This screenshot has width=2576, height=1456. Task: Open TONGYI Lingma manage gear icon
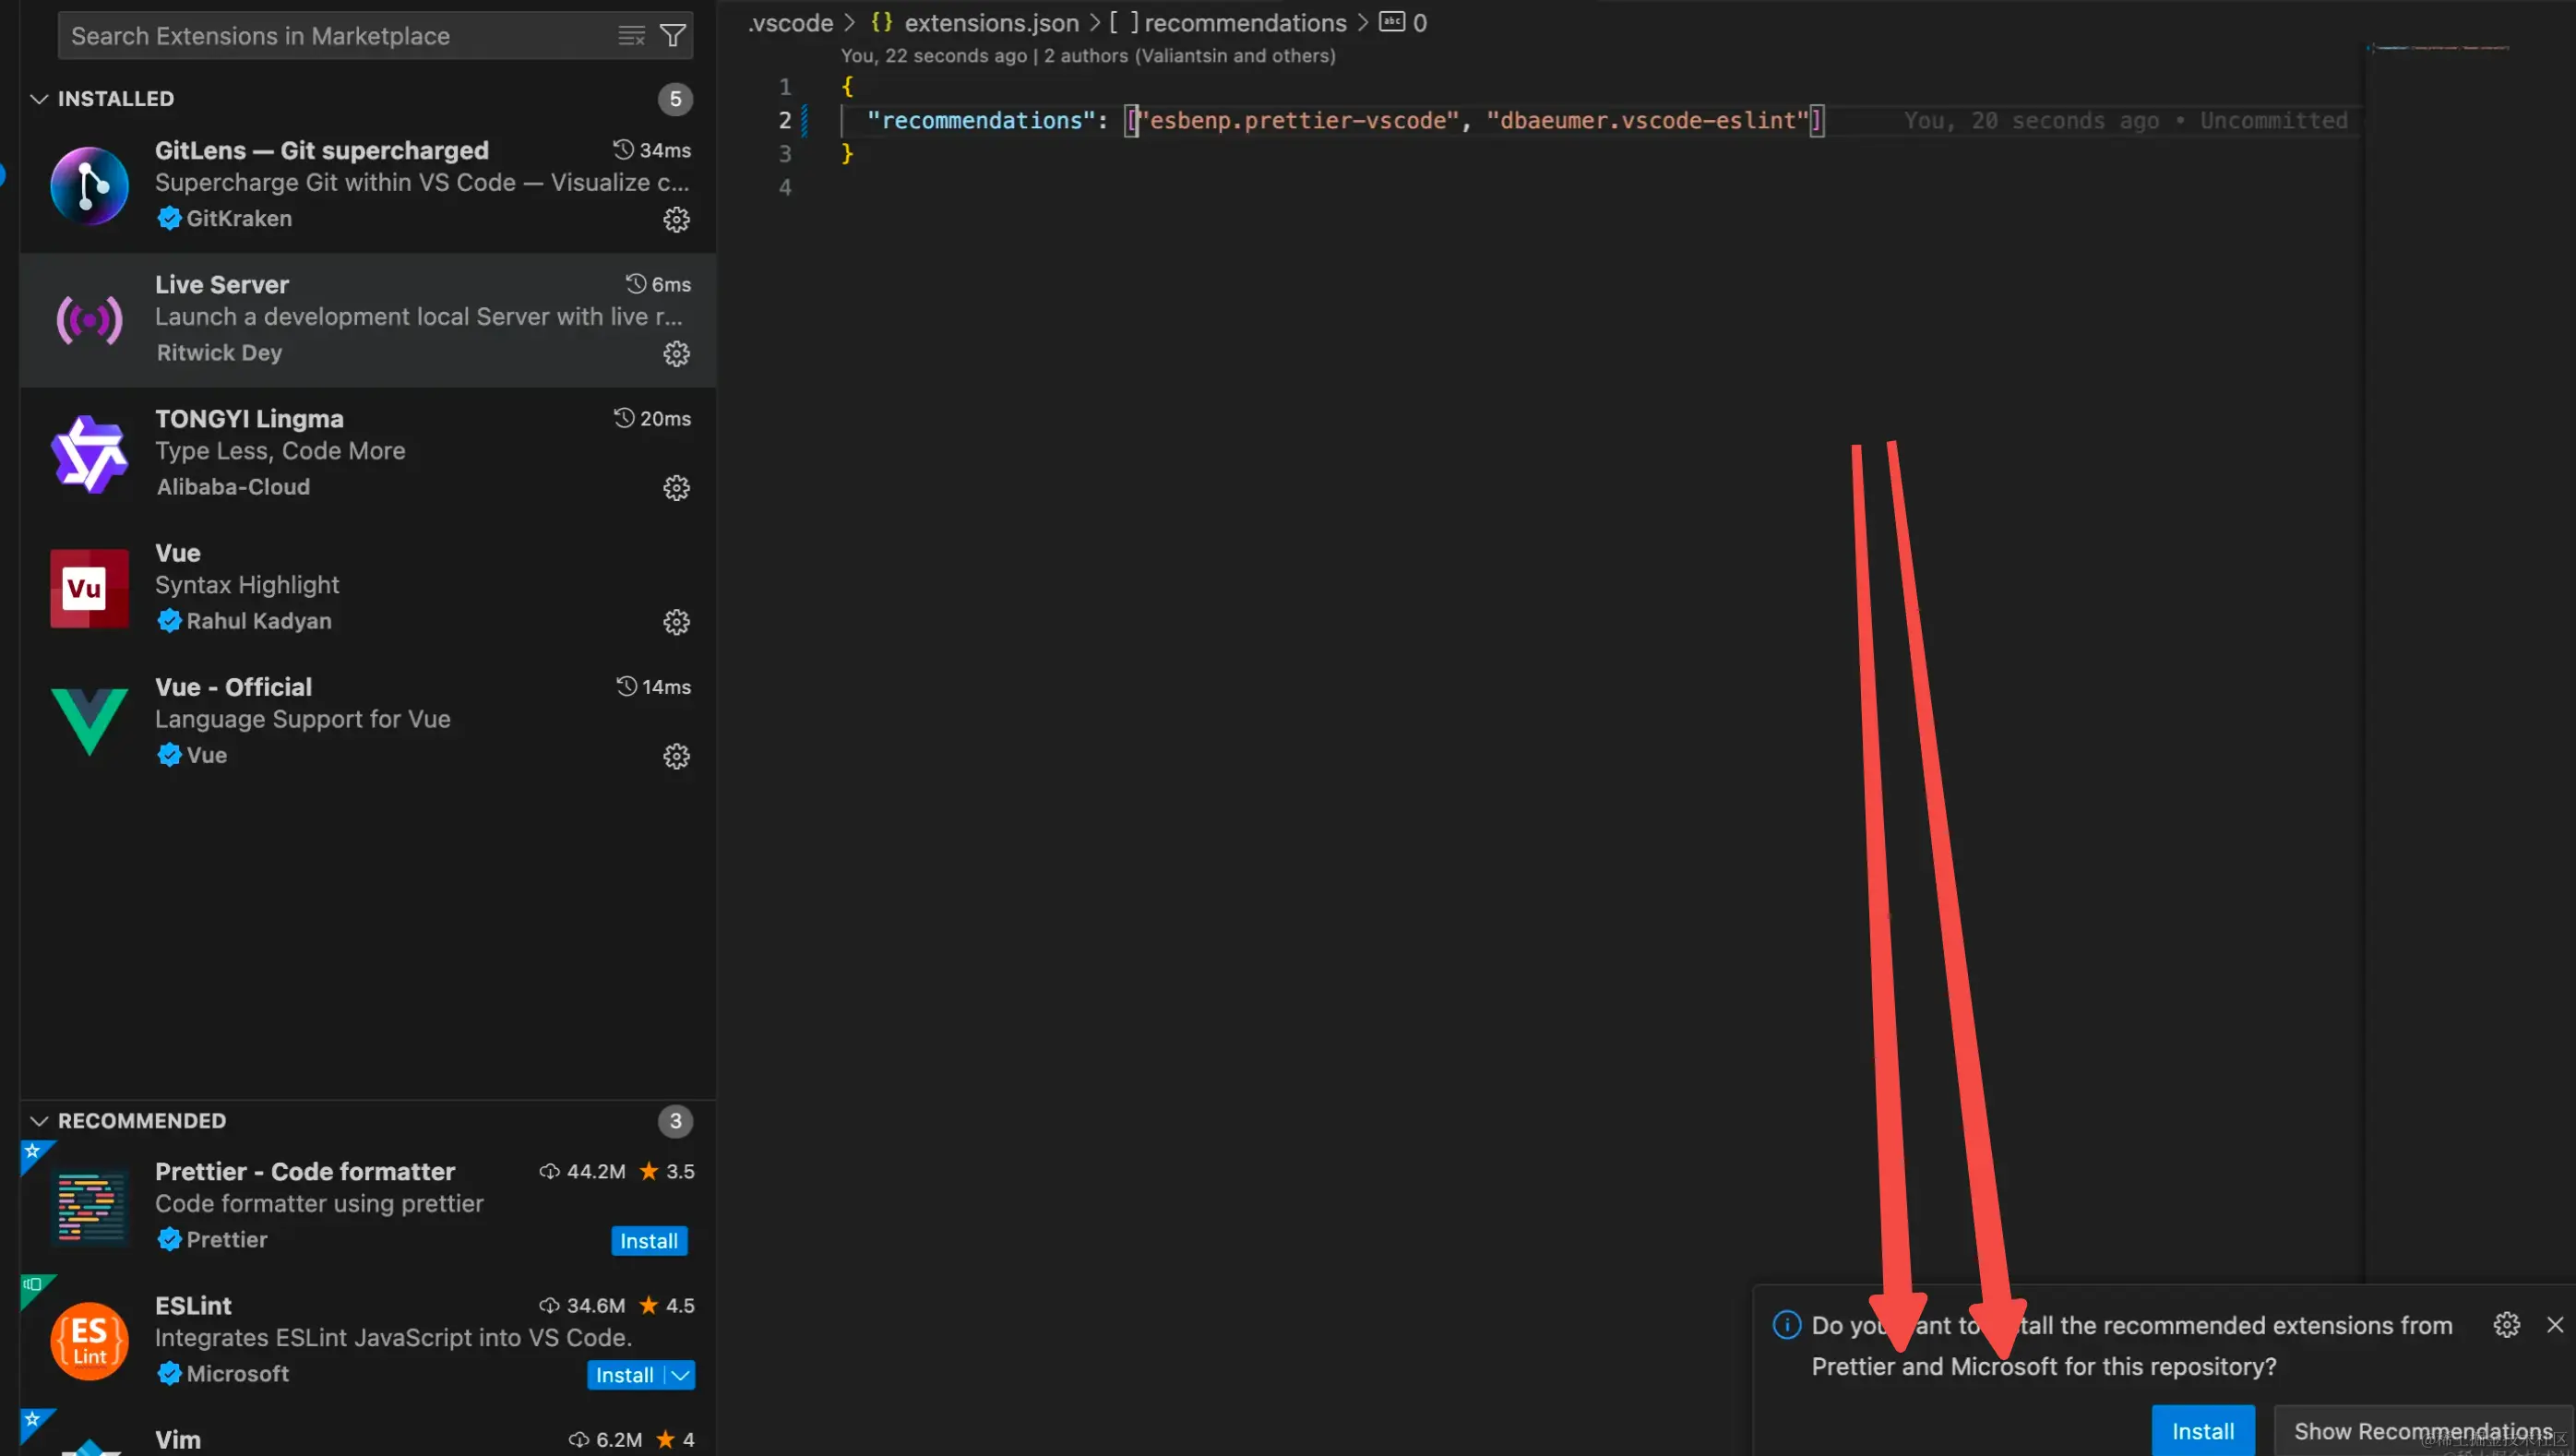point(676,487)
